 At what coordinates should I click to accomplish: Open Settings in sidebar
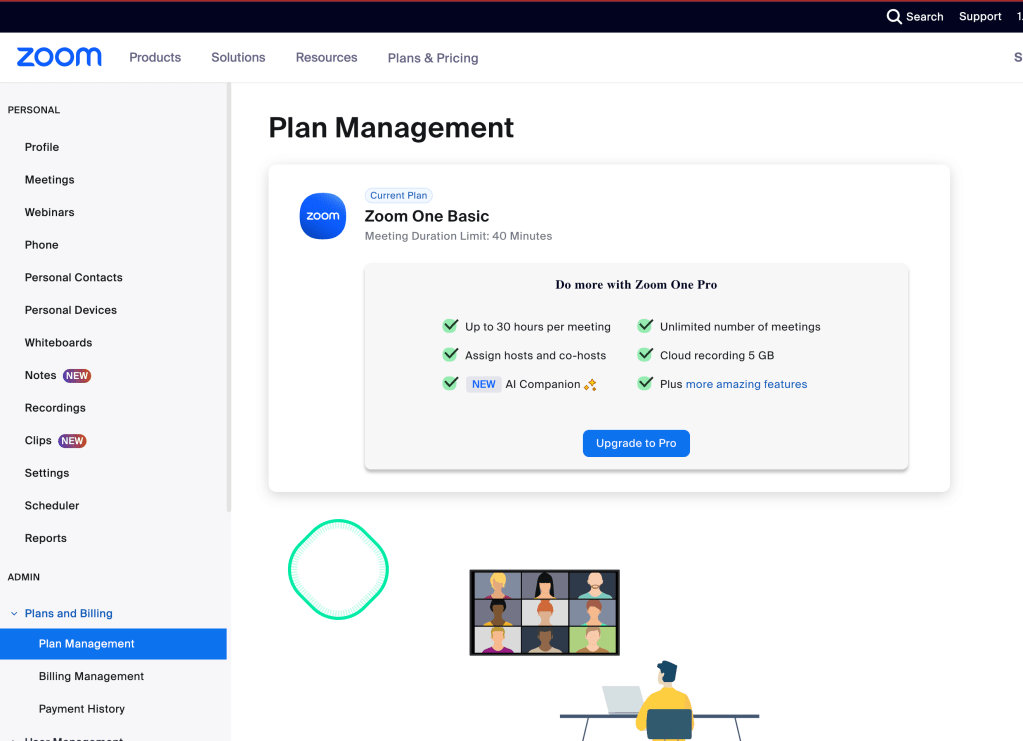[47, 474]
